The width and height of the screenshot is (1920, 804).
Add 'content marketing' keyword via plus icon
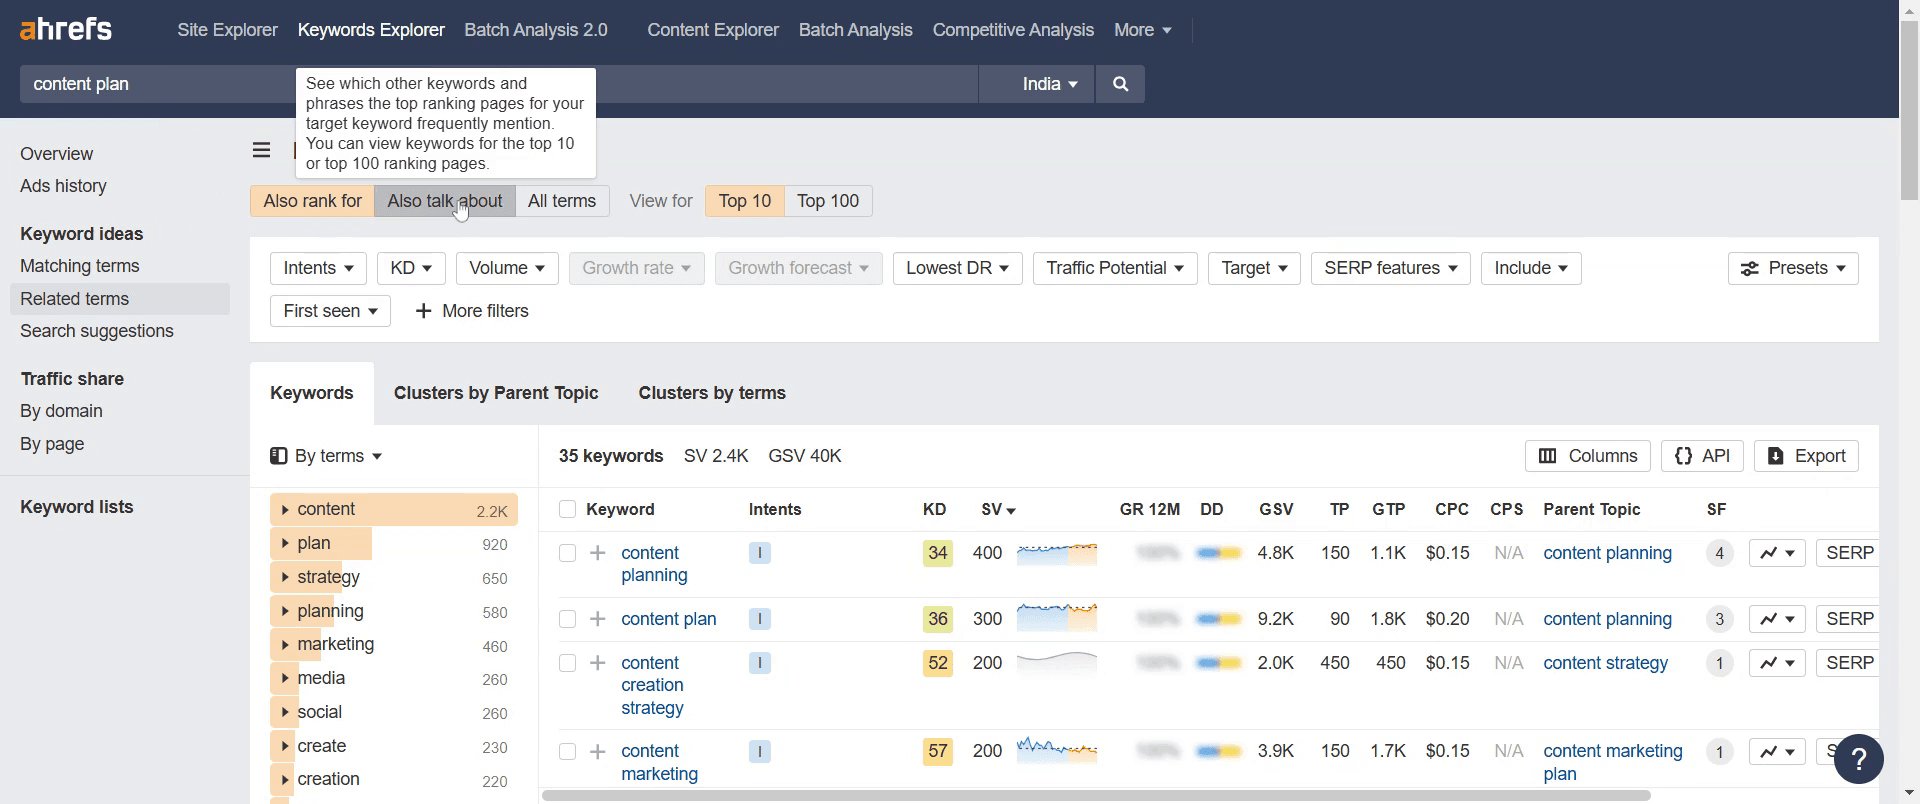click(x=598, y=751)
